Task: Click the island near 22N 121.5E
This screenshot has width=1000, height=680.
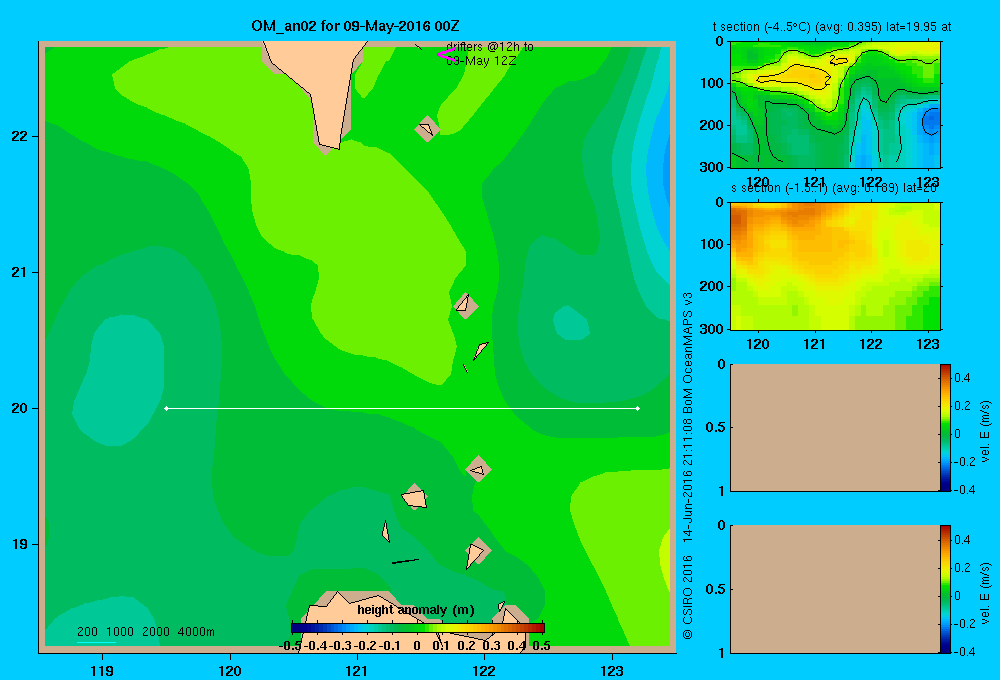Action: coord(427,129)
